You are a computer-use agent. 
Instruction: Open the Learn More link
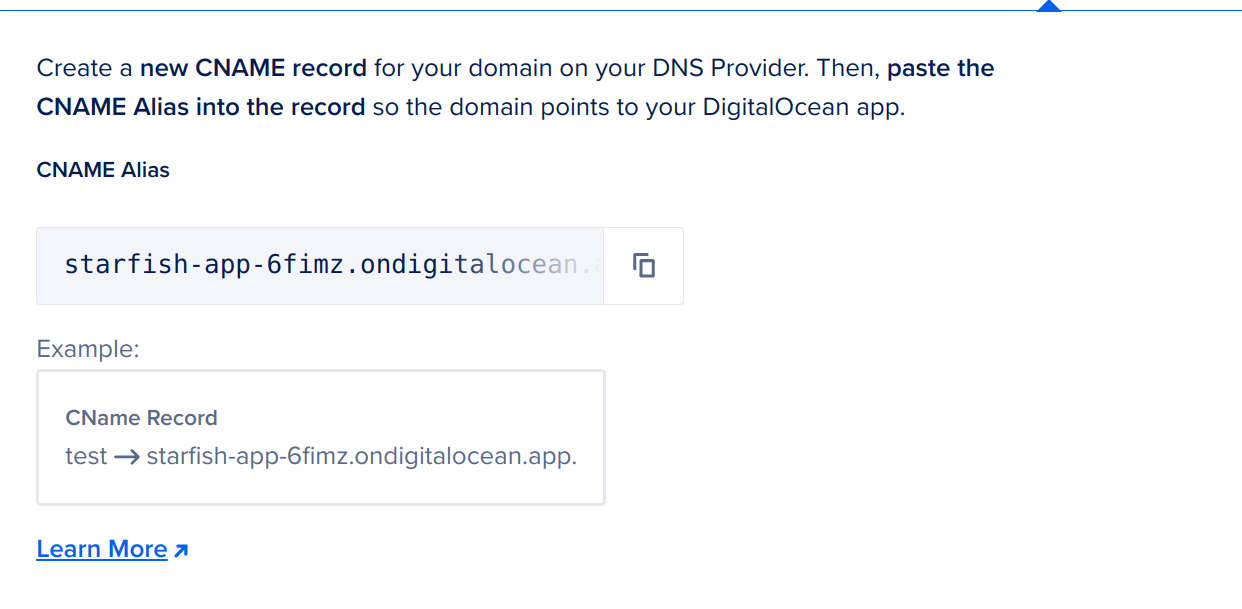pos(102,549)
